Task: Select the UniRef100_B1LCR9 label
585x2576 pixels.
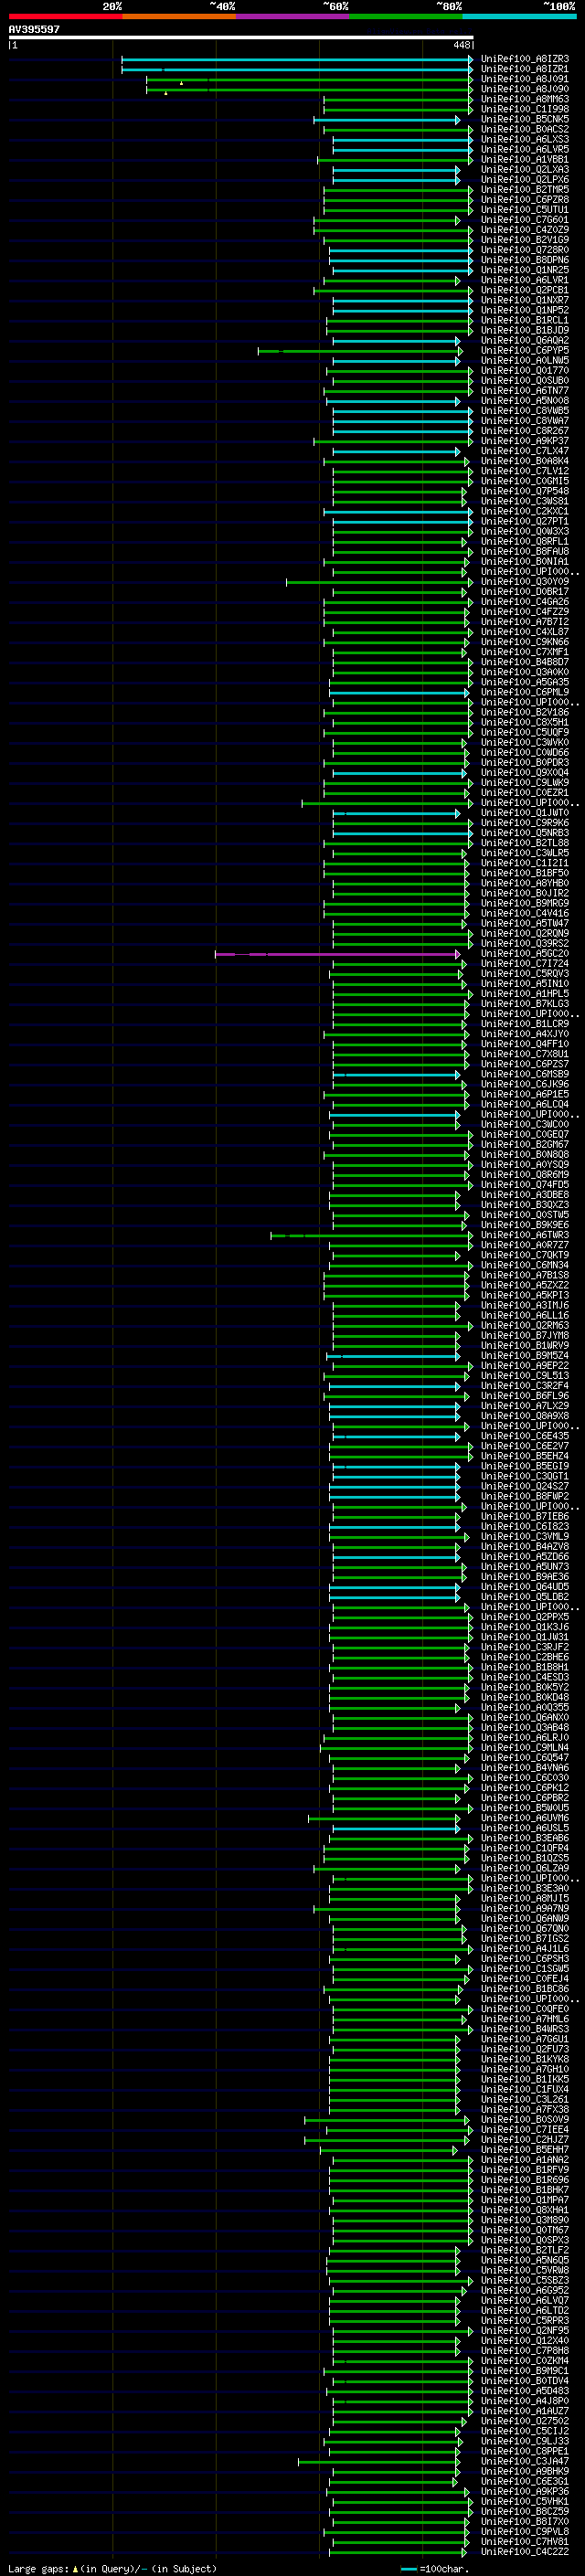Action: pos(525,1024)
